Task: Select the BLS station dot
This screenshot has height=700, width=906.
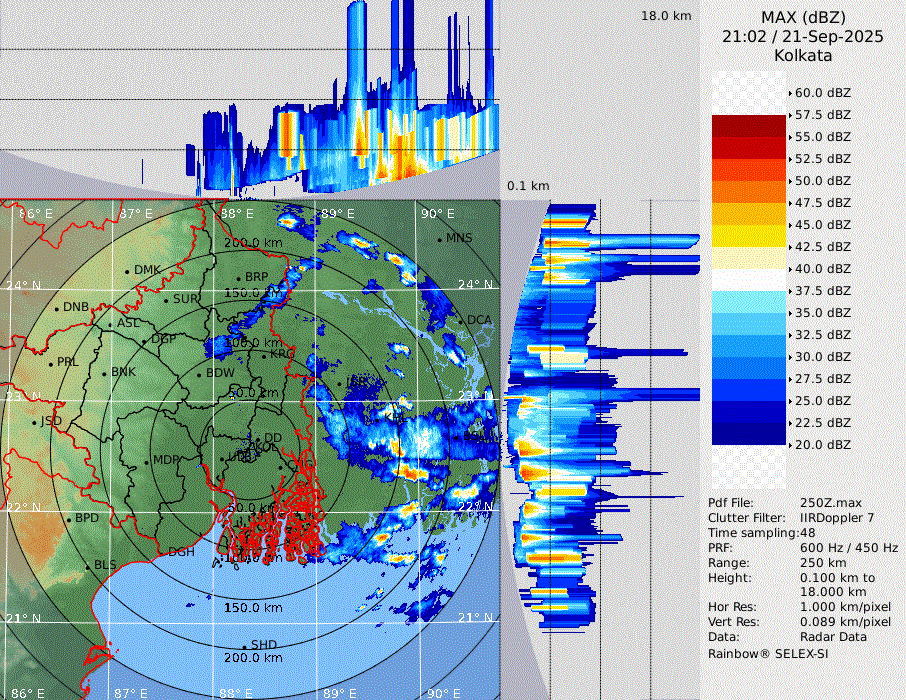Action: 88,566
